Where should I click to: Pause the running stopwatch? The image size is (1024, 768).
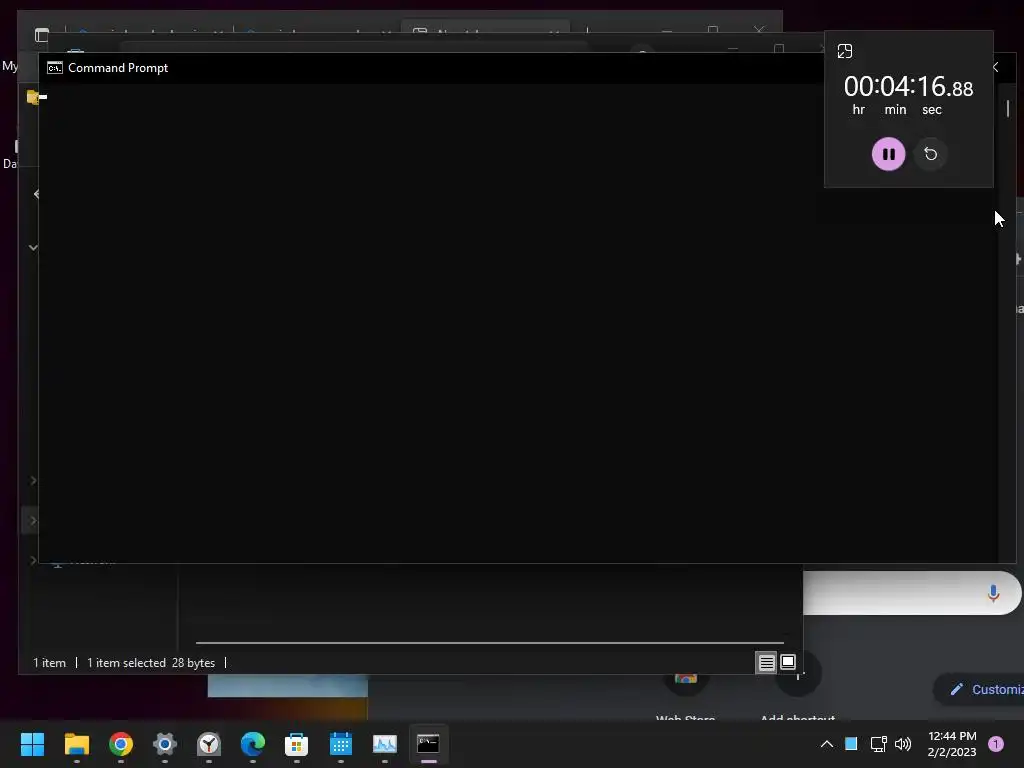[888, 154]
